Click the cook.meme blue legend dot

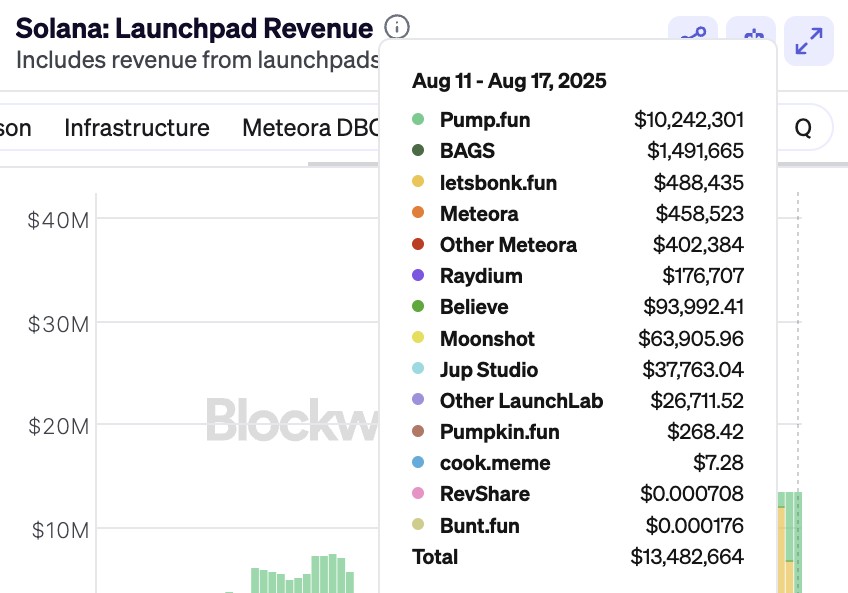pos(418,462)
